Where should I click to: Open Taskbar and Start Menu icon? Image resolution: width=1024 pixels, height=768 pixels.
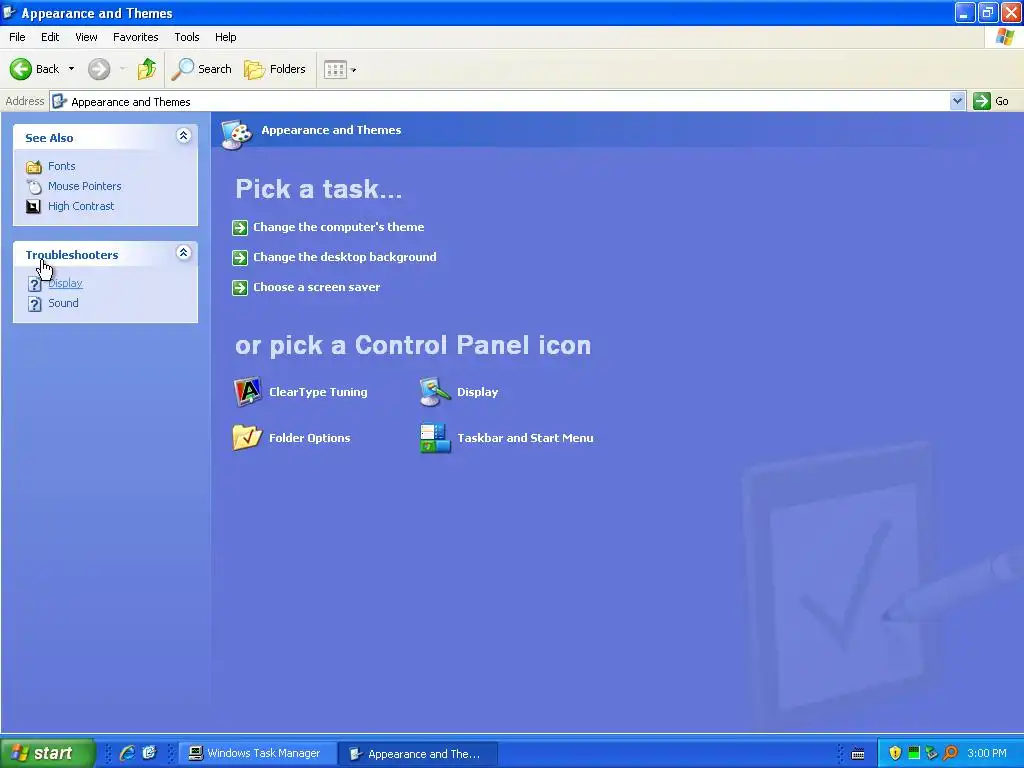click(435, 438)
